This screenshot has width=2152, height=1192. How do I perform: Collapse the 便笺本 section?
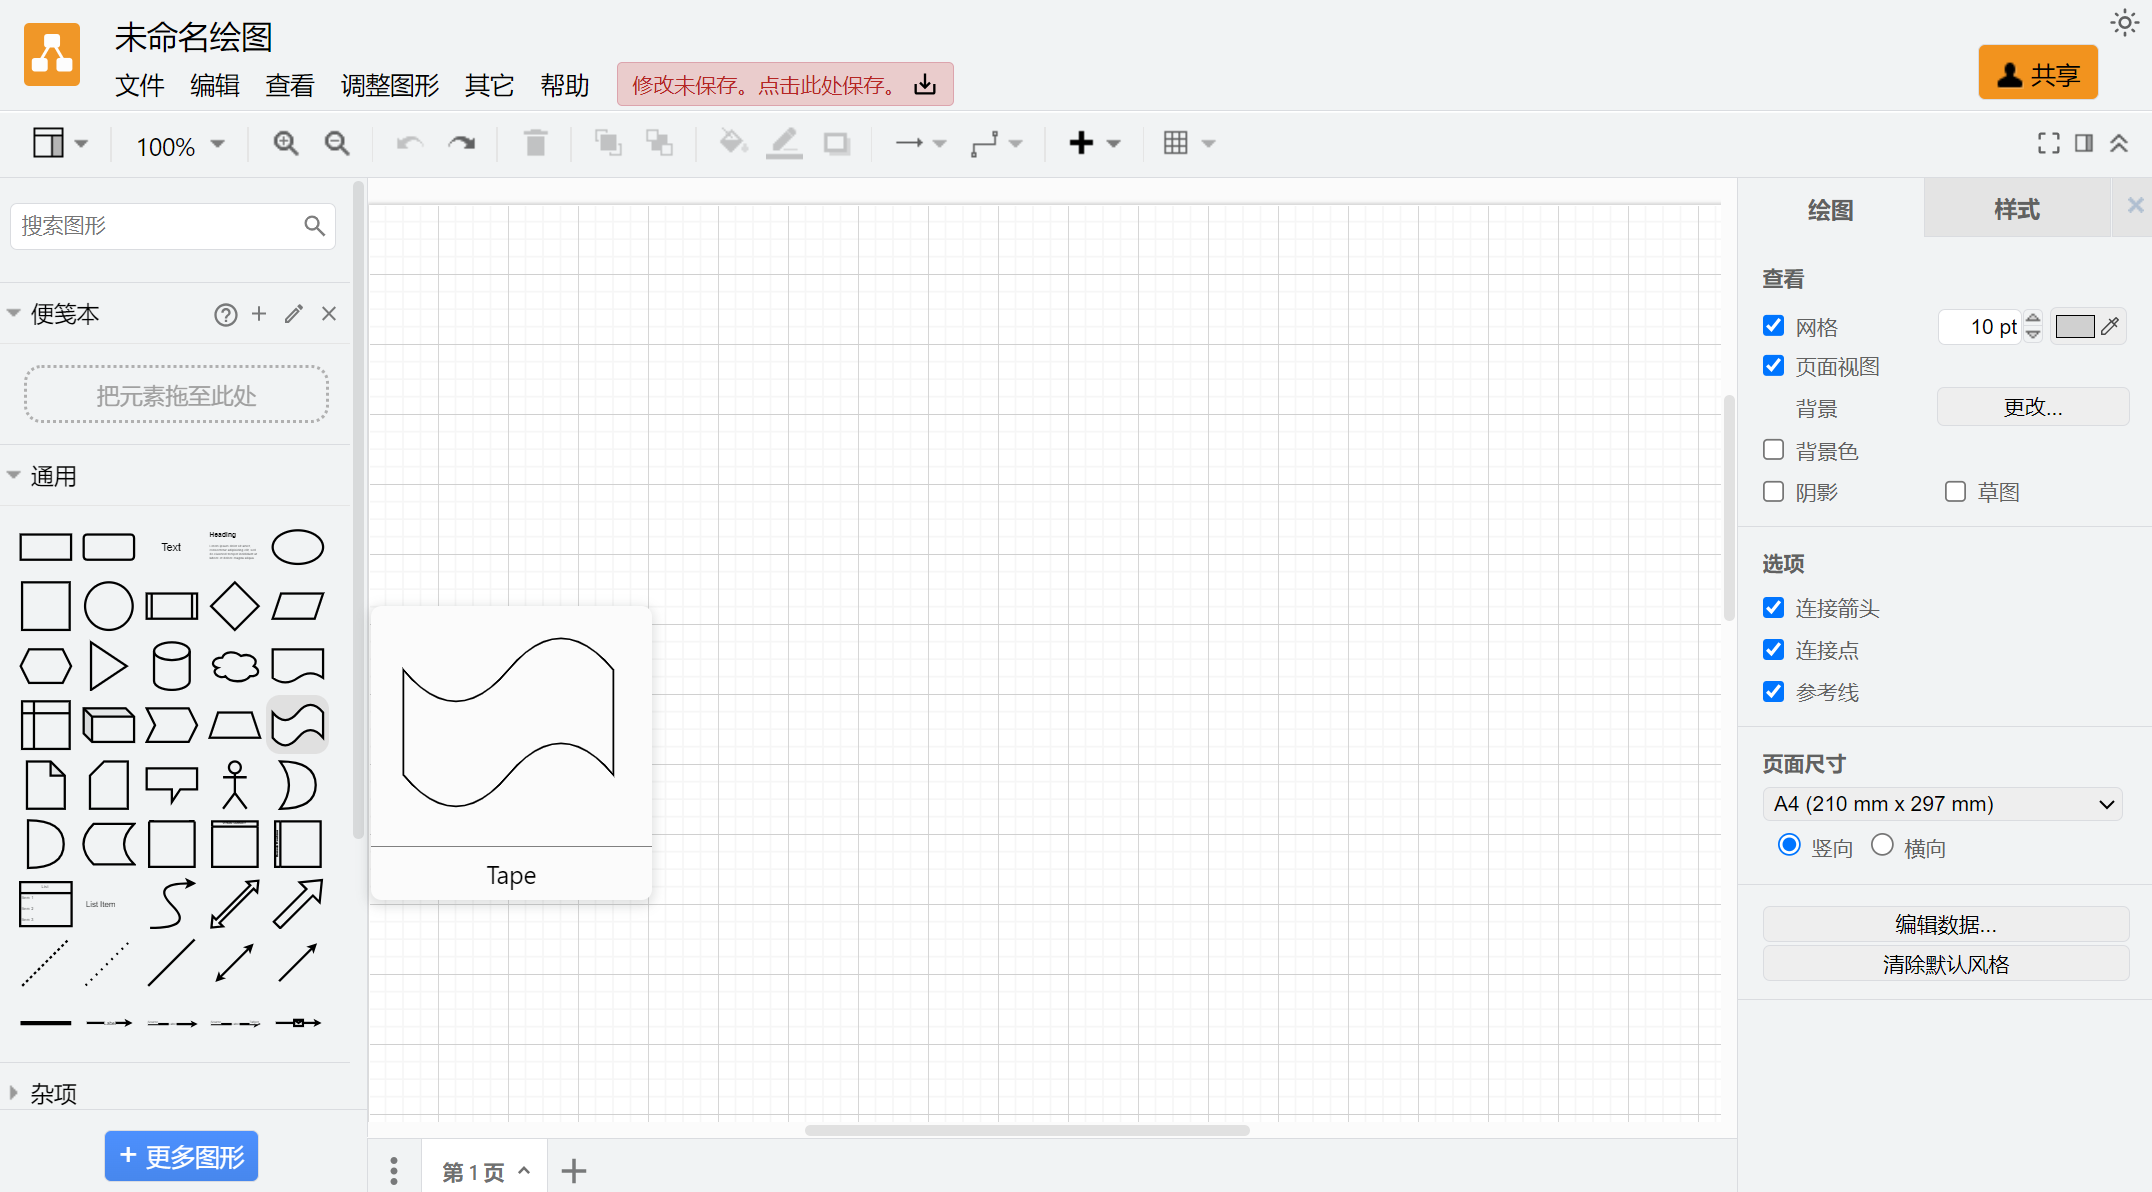click(x=14, y=314)
